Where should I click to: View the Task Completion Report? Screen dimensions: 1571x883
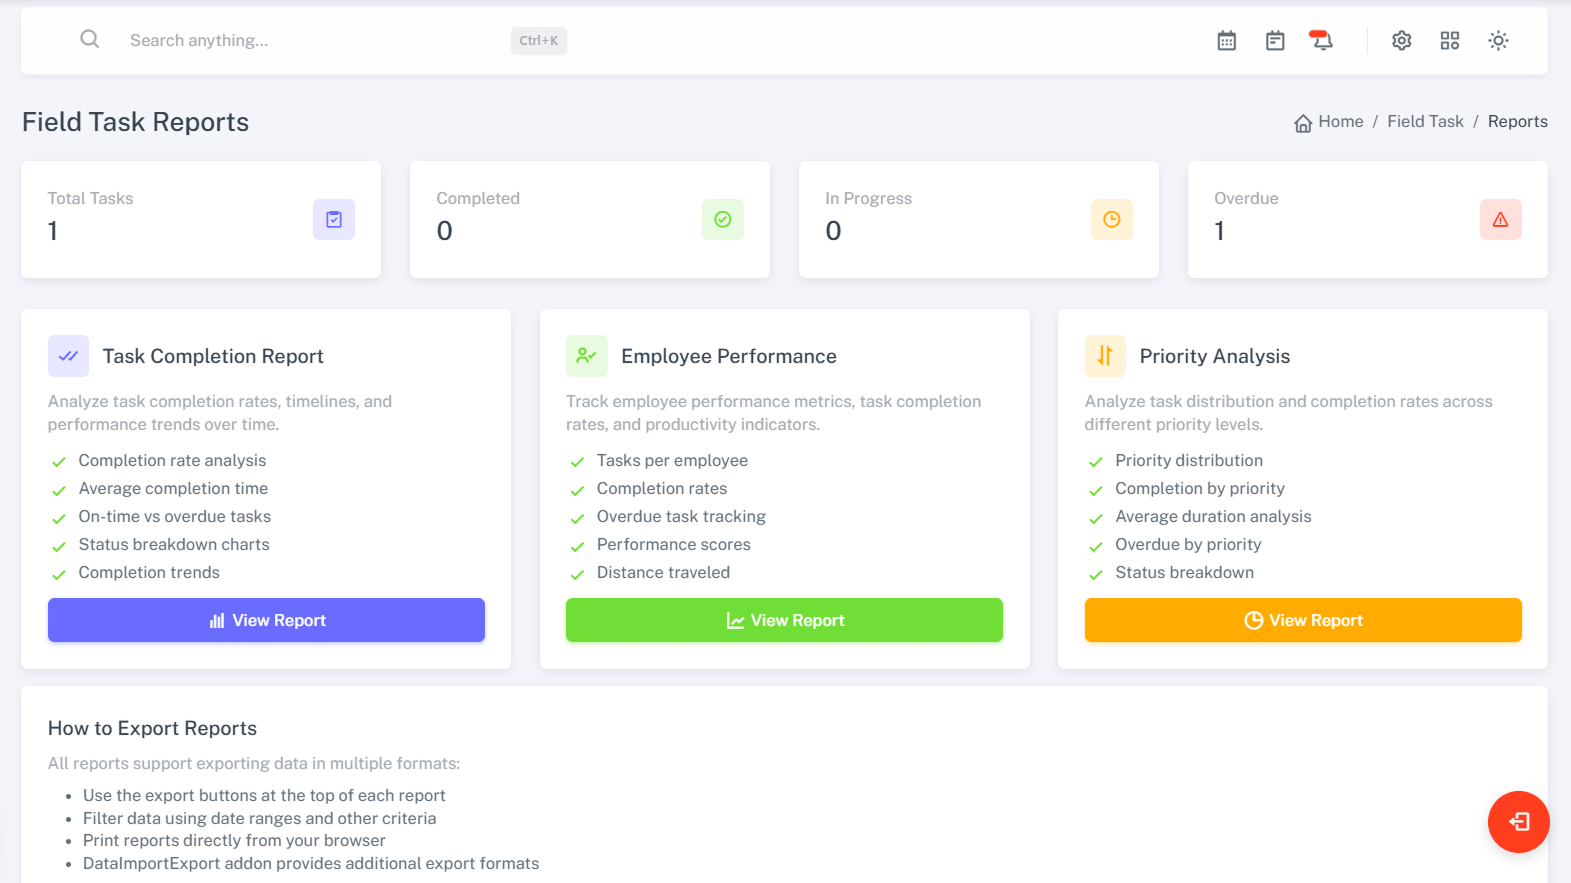(x=266, y=620)
